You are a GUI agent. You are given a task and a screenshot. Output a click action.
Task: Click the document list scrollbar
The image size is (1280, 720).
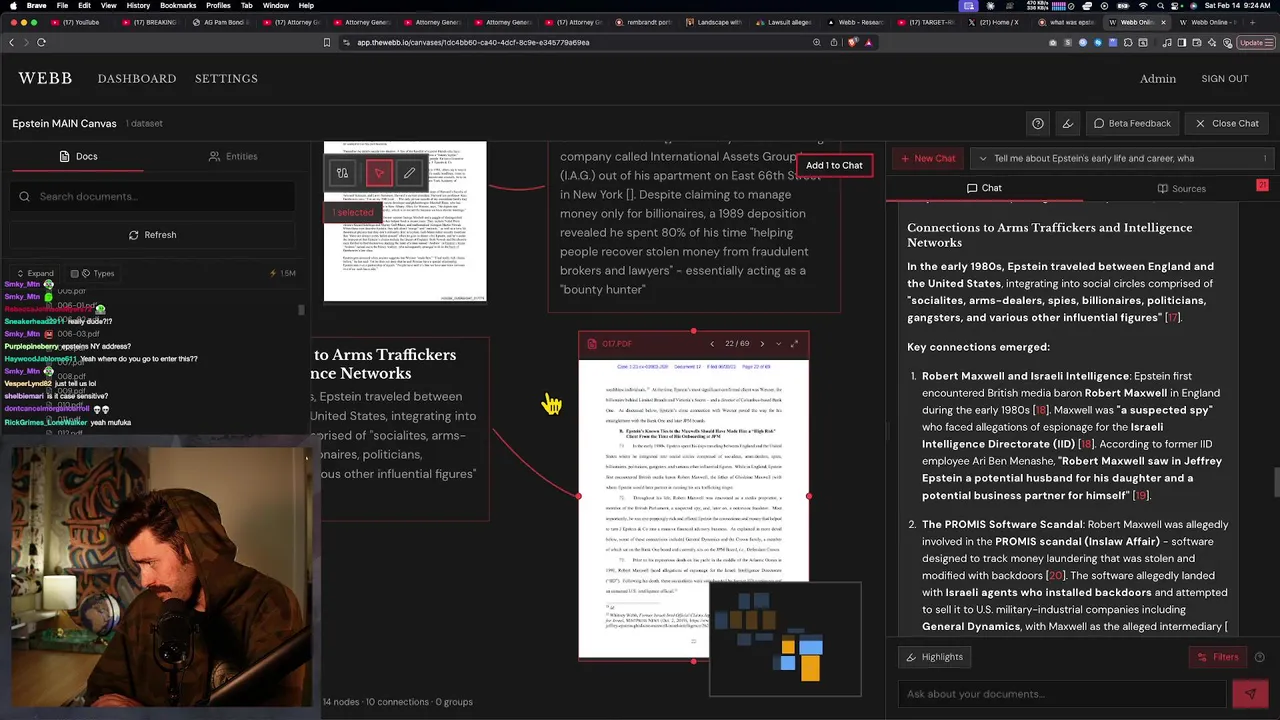301,310
